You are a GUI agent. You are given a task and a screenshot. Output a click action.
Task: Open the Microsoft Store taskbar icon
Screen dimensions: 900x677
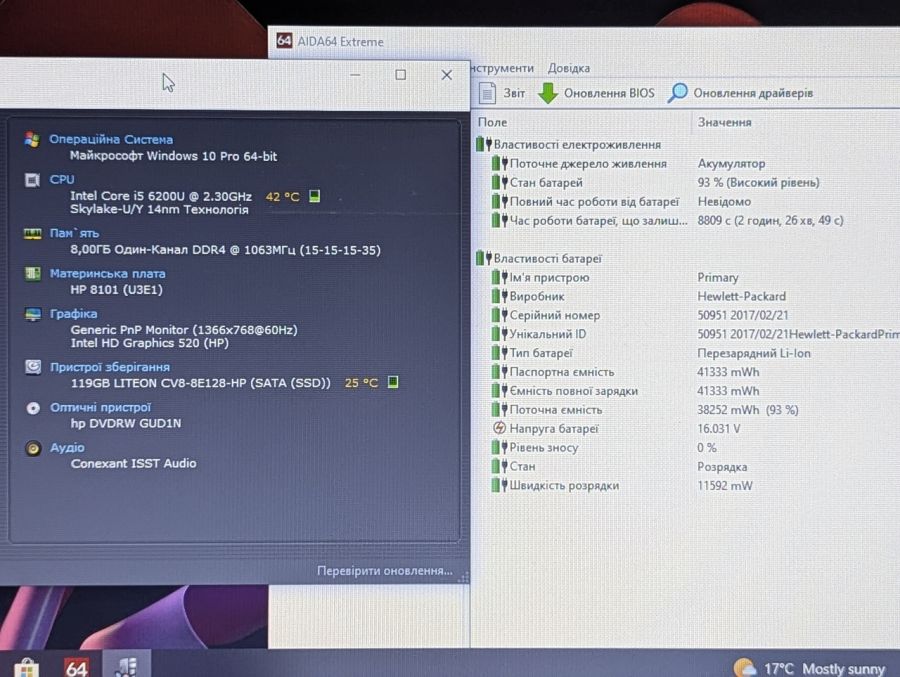pos(26,668)
